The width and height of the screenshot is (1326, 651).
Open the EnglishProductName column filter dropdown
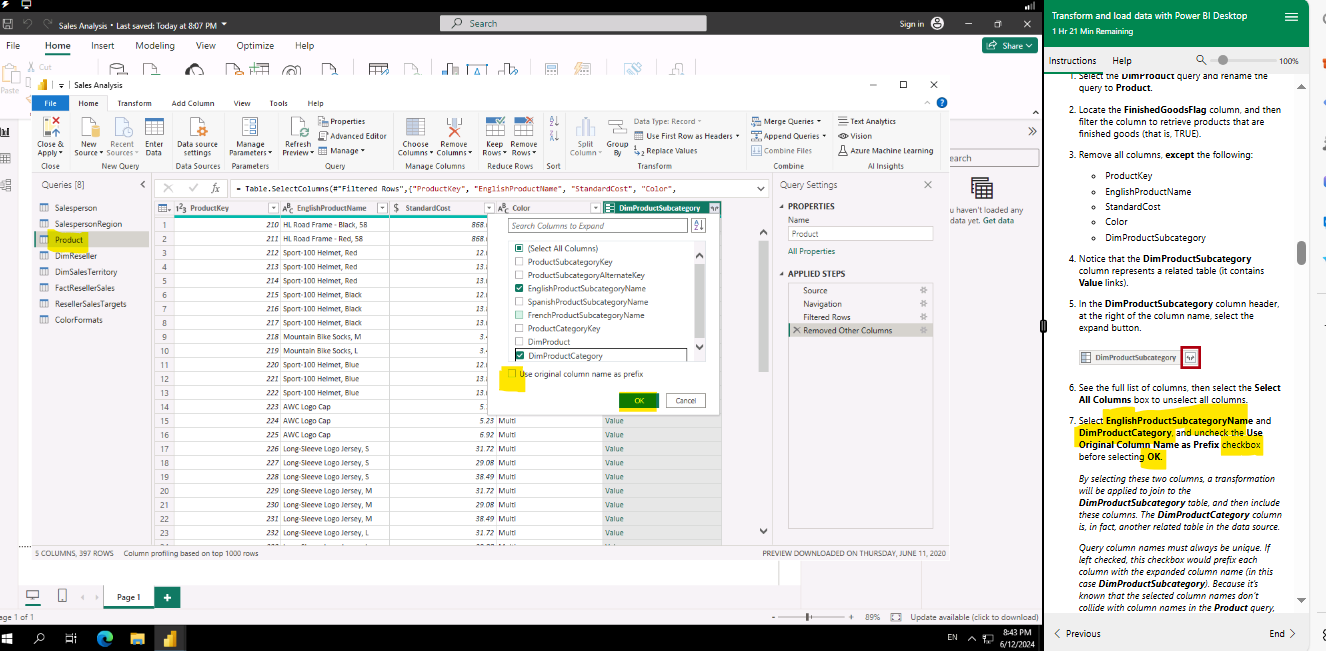click(382, 208)
